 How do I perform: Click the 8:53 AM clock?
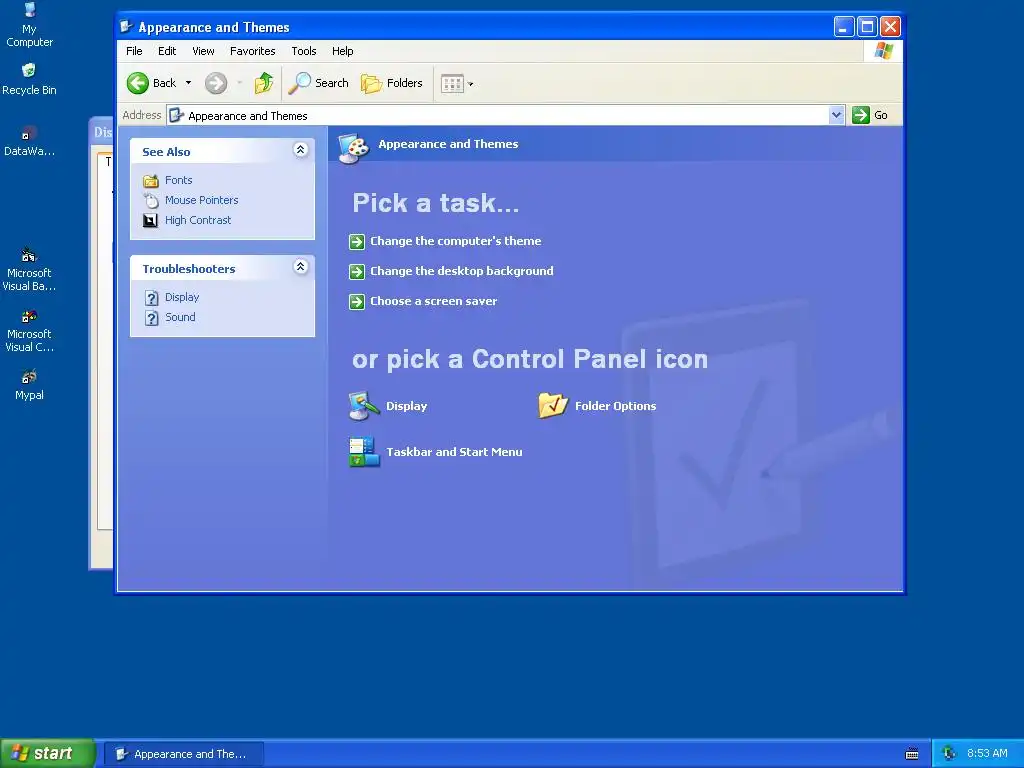[987, 754]
